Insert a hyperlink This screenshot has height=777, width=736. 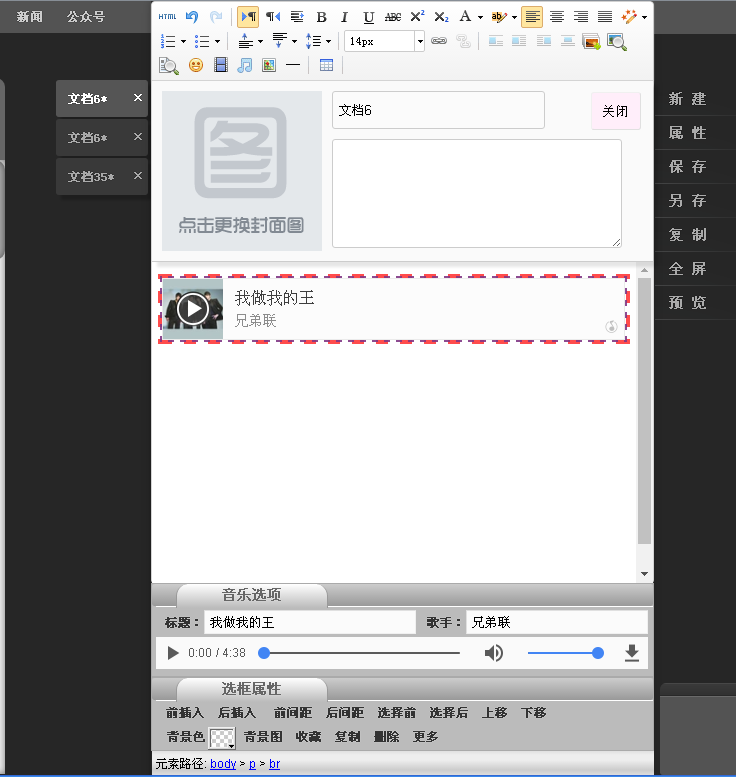pos(439,41)
